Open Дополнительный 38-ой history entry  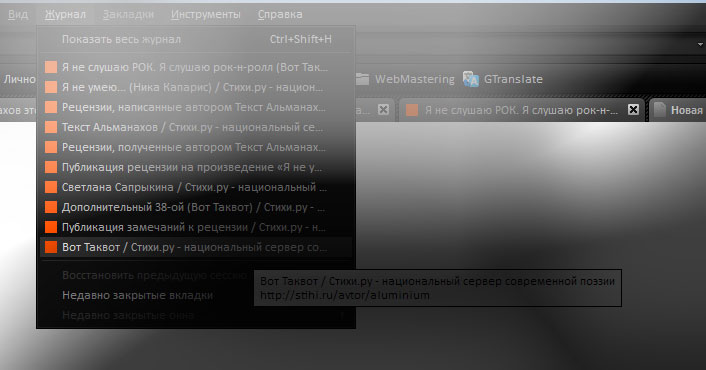point(196,208)
